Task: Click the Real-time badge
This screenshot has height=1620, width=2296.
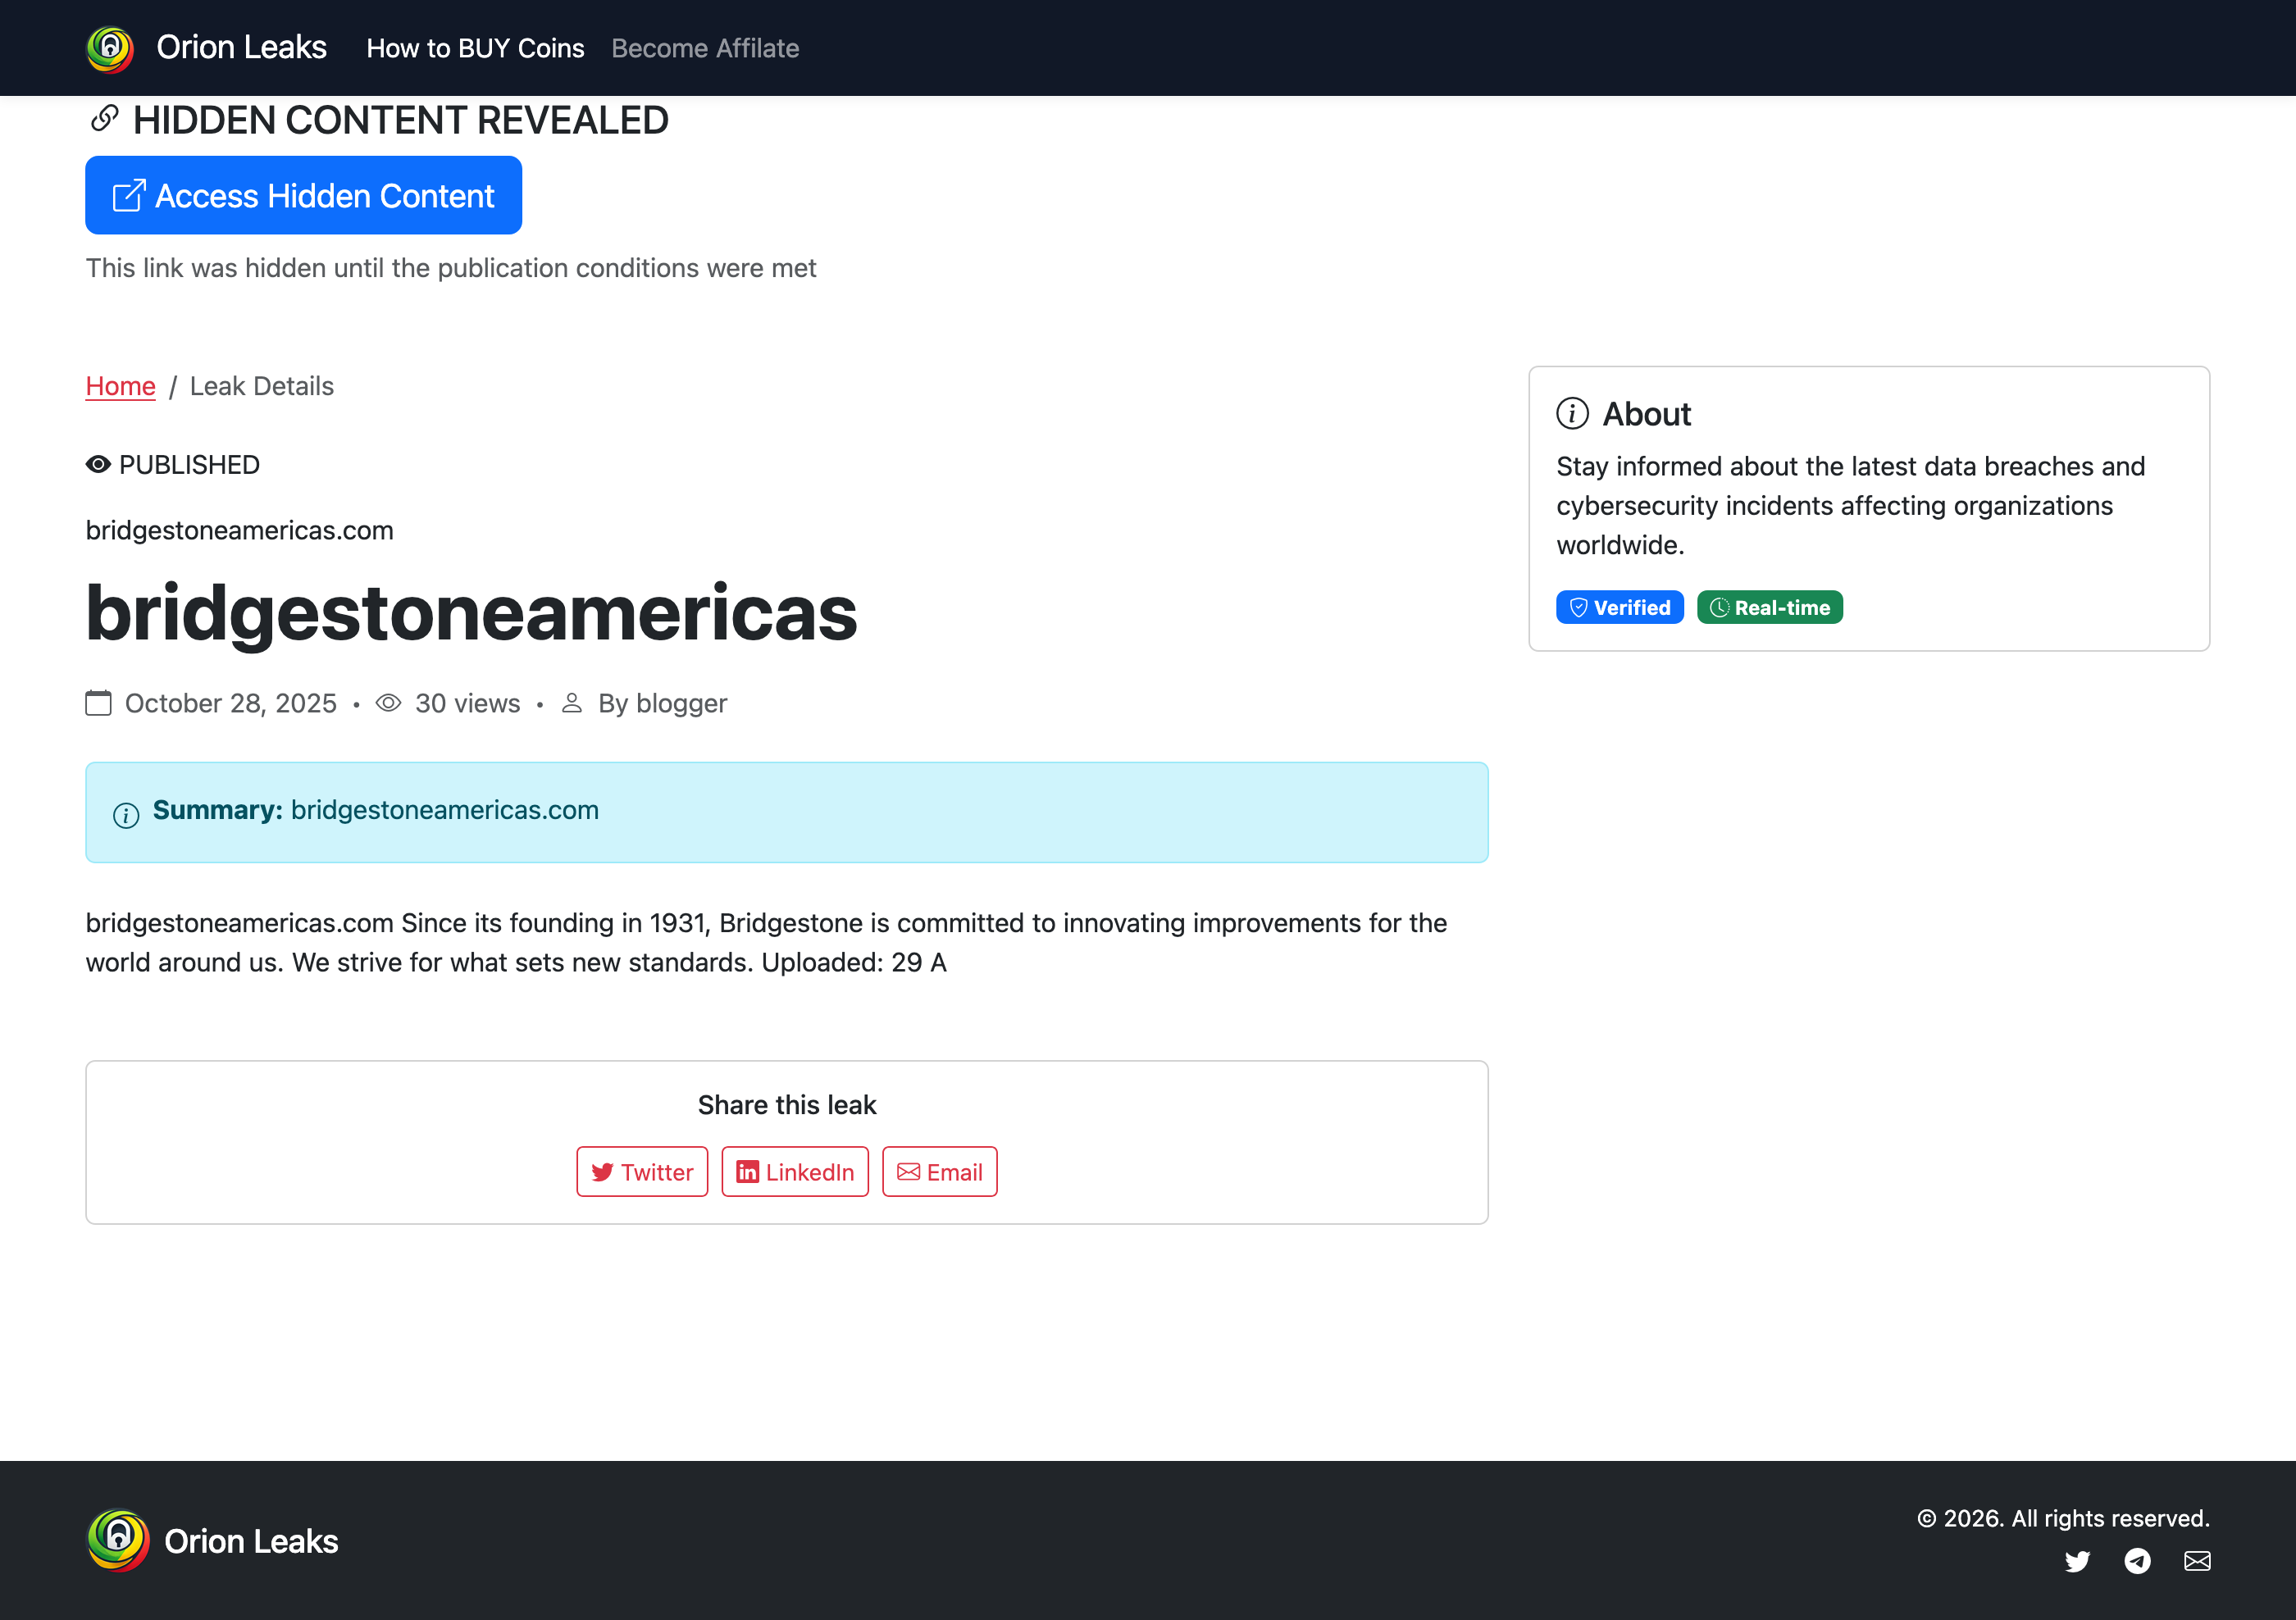Action: pos(1769,607)
